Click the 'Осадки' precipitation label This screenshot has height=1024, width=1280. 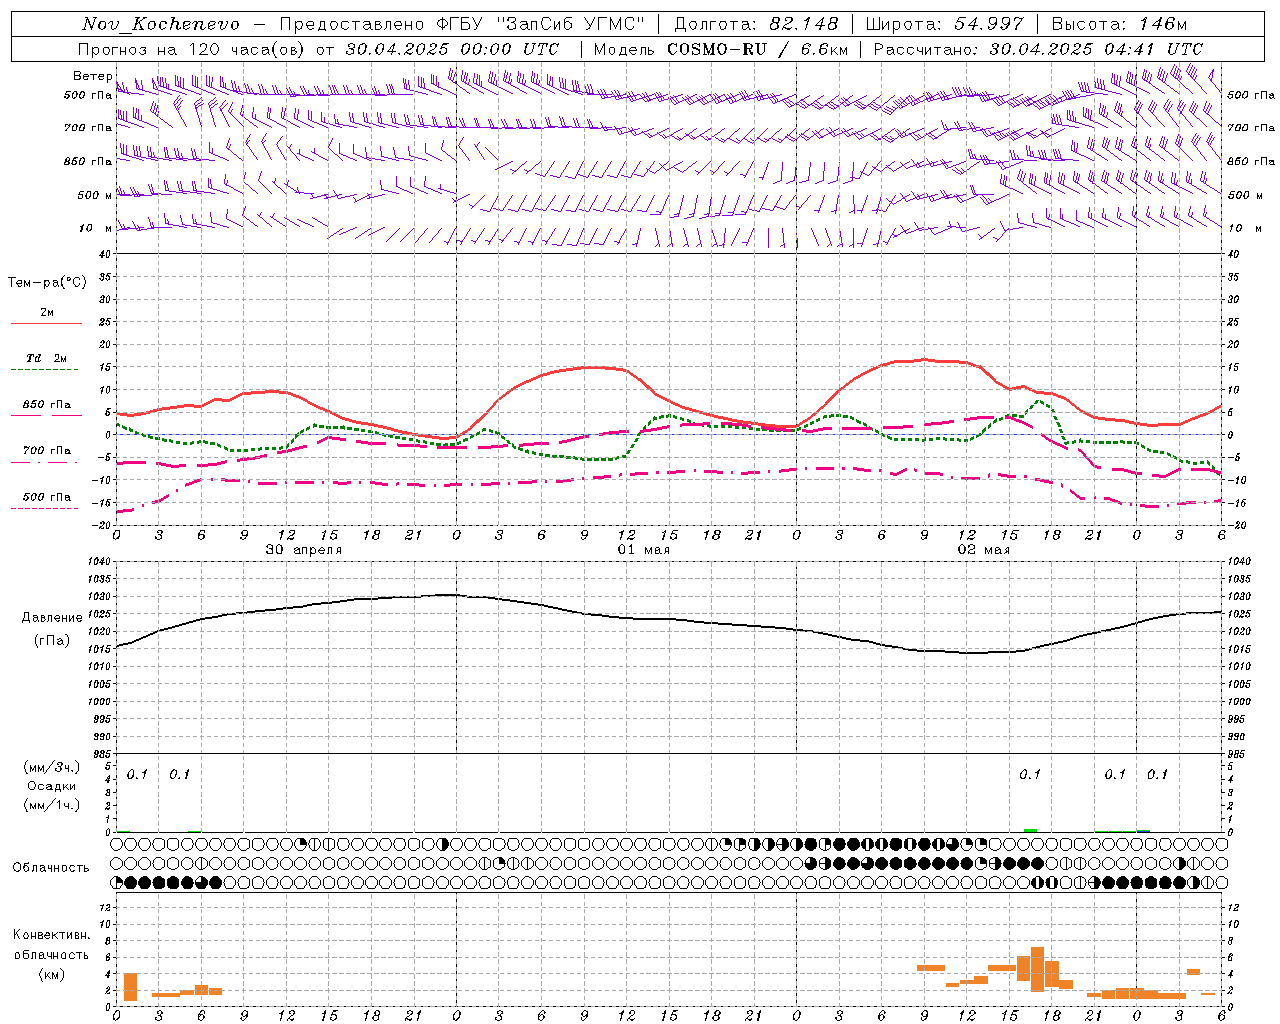click(52, 786)
